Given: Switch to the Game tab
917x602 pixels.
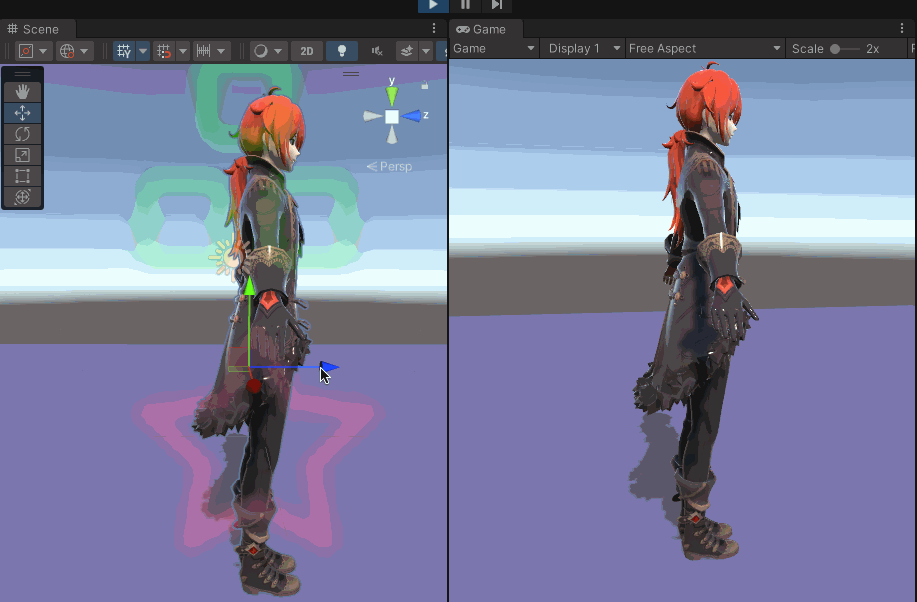Looking at the screenshot, I should tap(482, 29).
